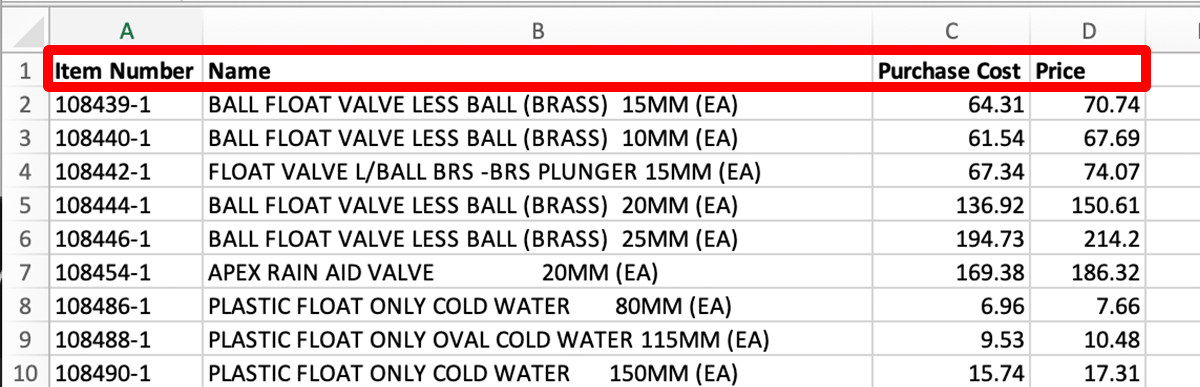Select purchase cost cell 9.53
This screenshot has height=387, width=1200.
[x=951, y=341]
